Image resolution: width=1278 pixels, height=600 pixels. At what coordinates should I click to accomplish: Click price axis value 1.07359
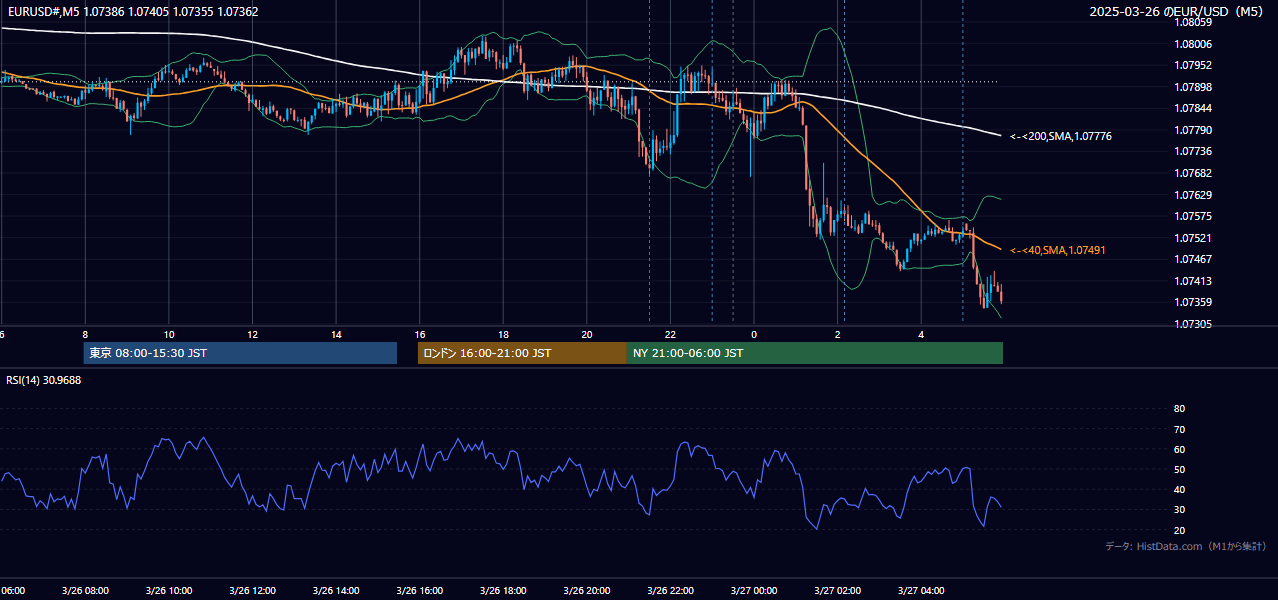click(x=1193, y=302)
